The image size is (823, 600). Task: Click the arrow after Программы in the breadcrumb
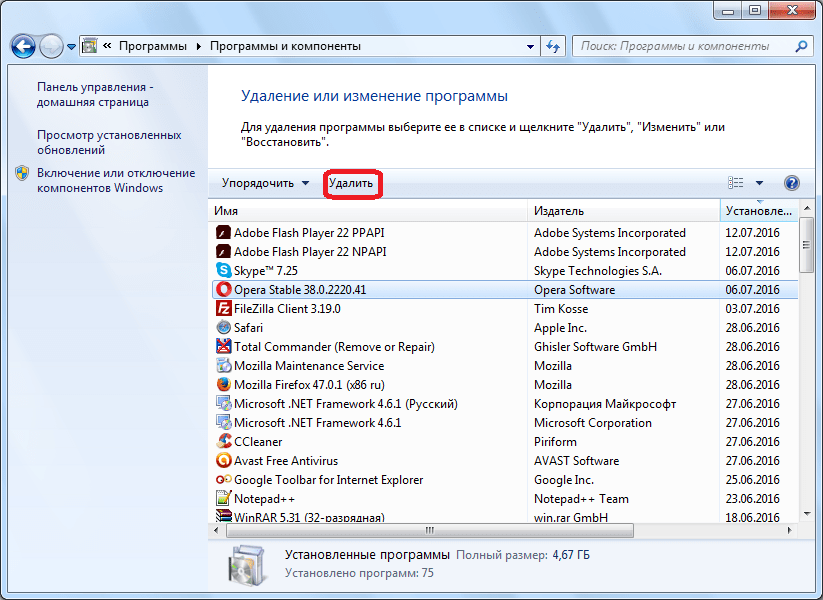[198, 46]
